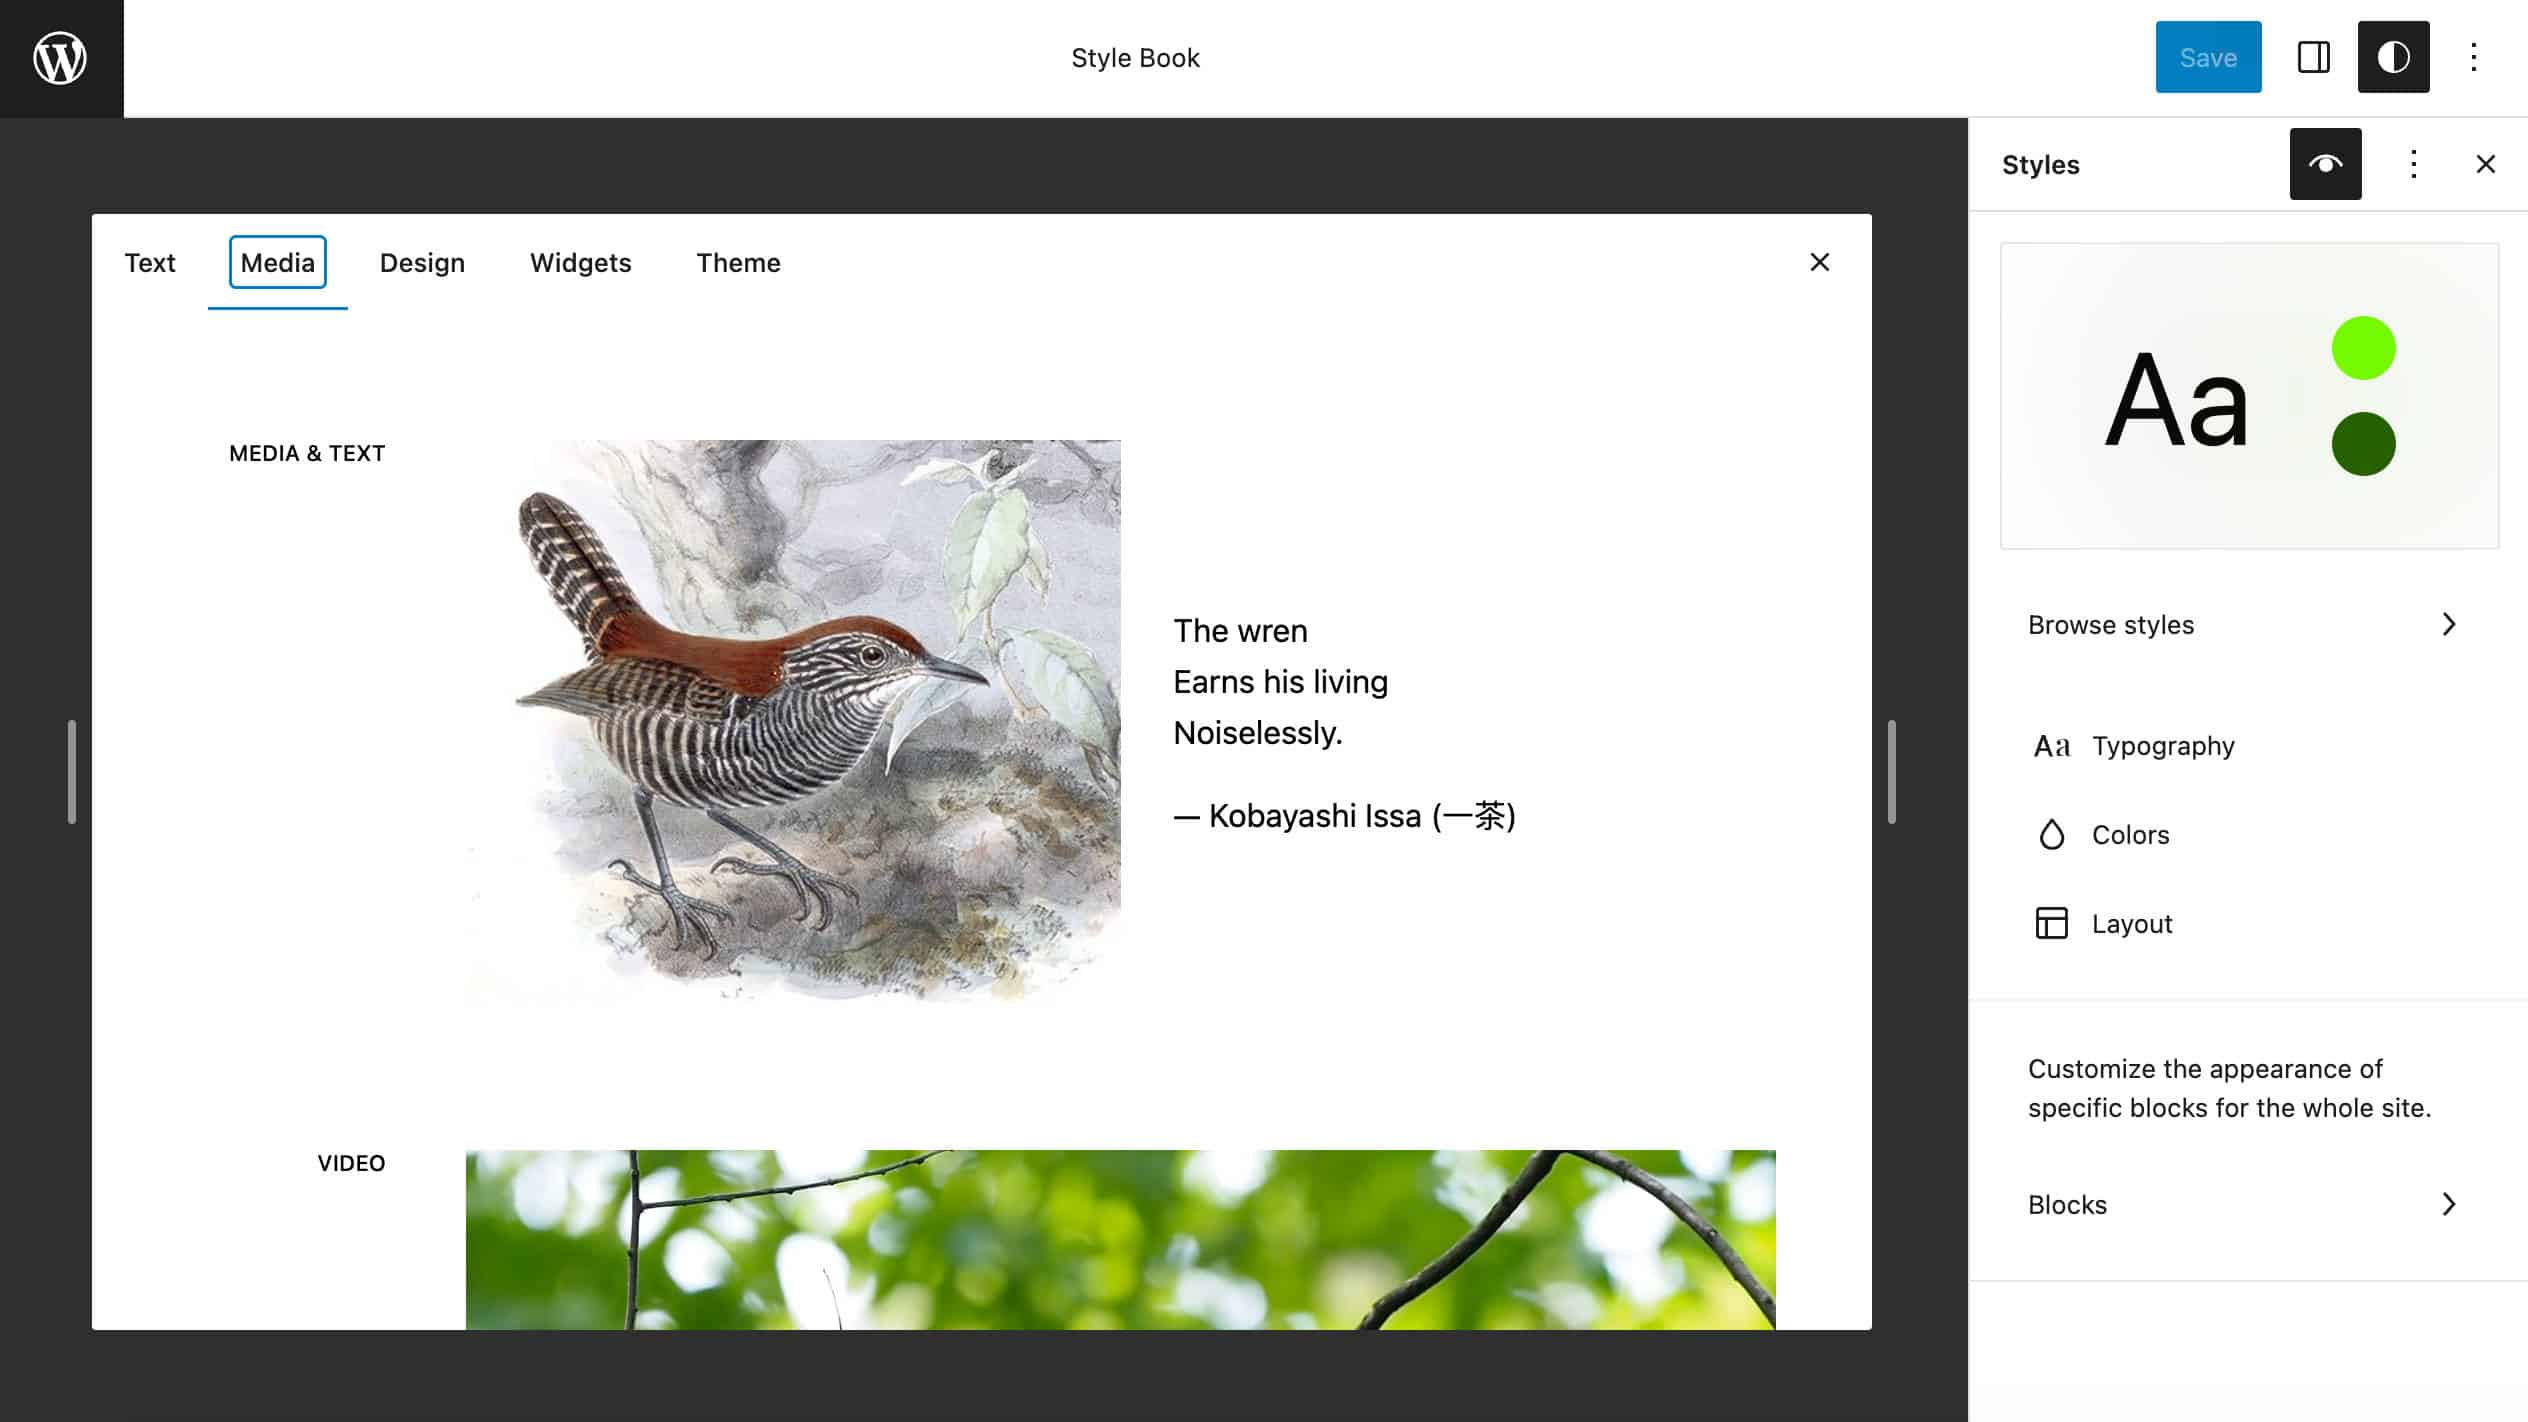
Task: Click the Save button
Action: (2209, 57)
